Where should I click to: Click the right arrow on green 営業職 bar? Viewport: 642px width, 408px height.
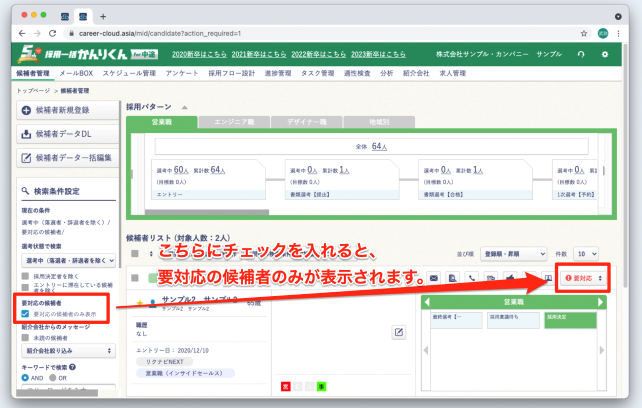601,302
